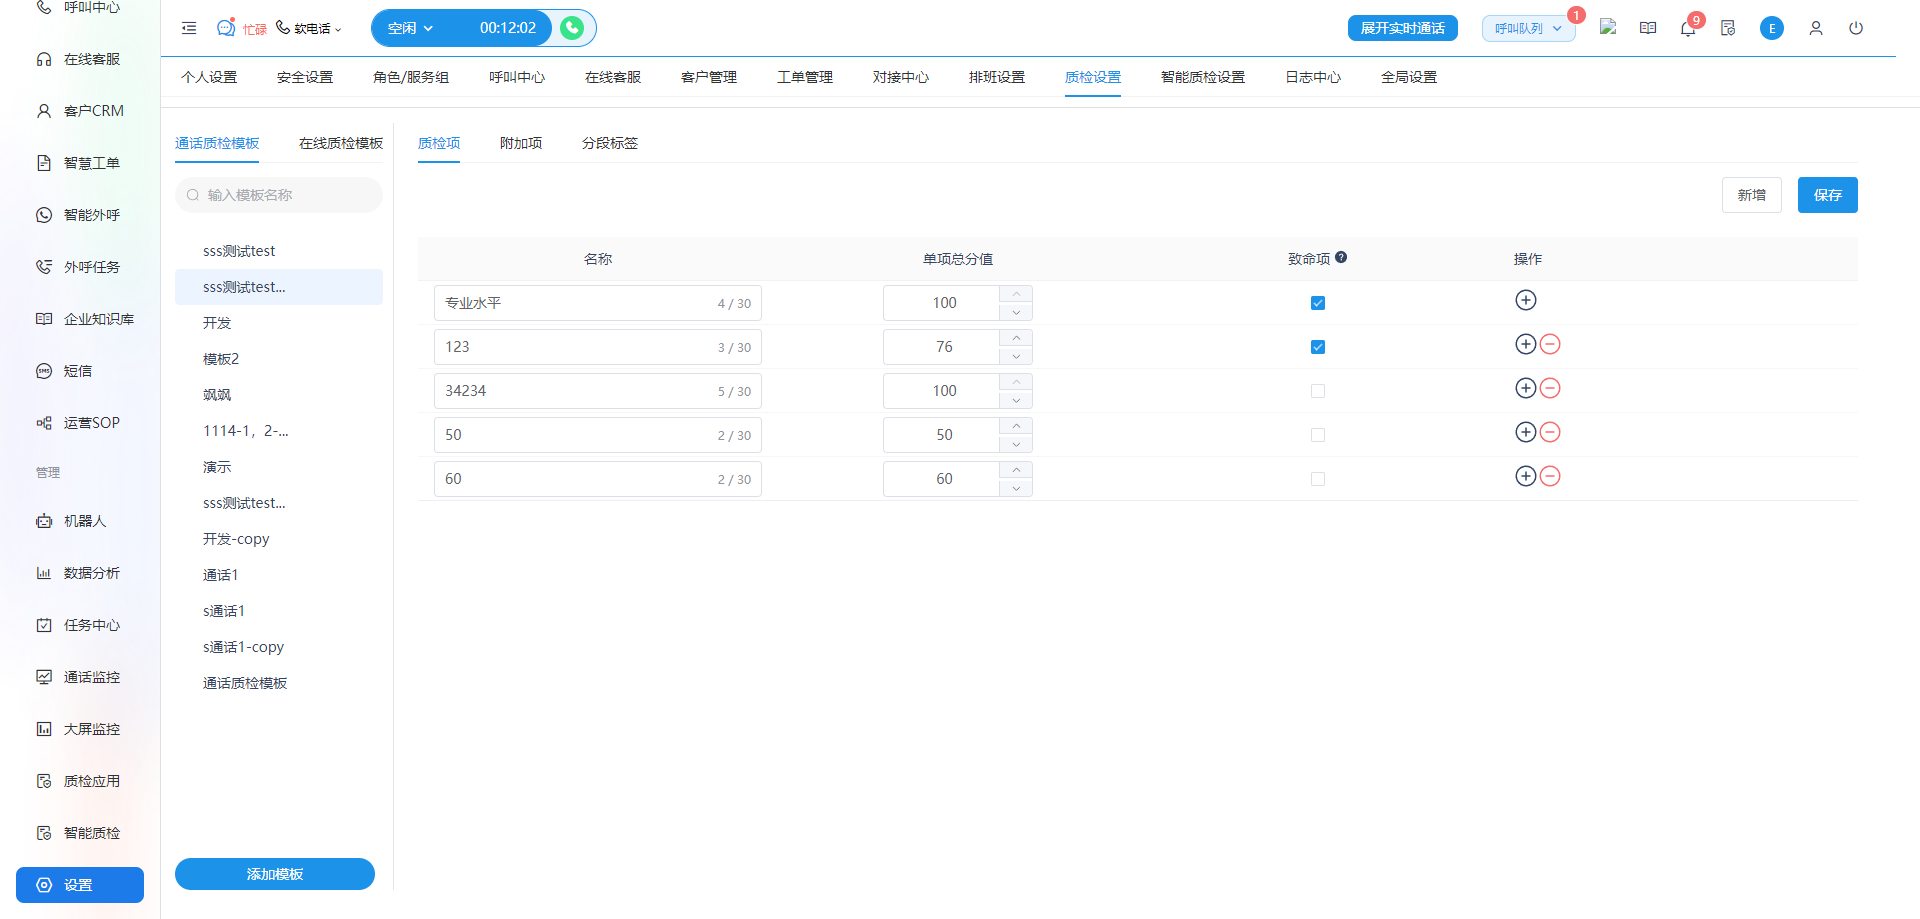Collapse the sidebar menu icon
The height and width of the screenshot is (919, 1920).
pos(189,28)
